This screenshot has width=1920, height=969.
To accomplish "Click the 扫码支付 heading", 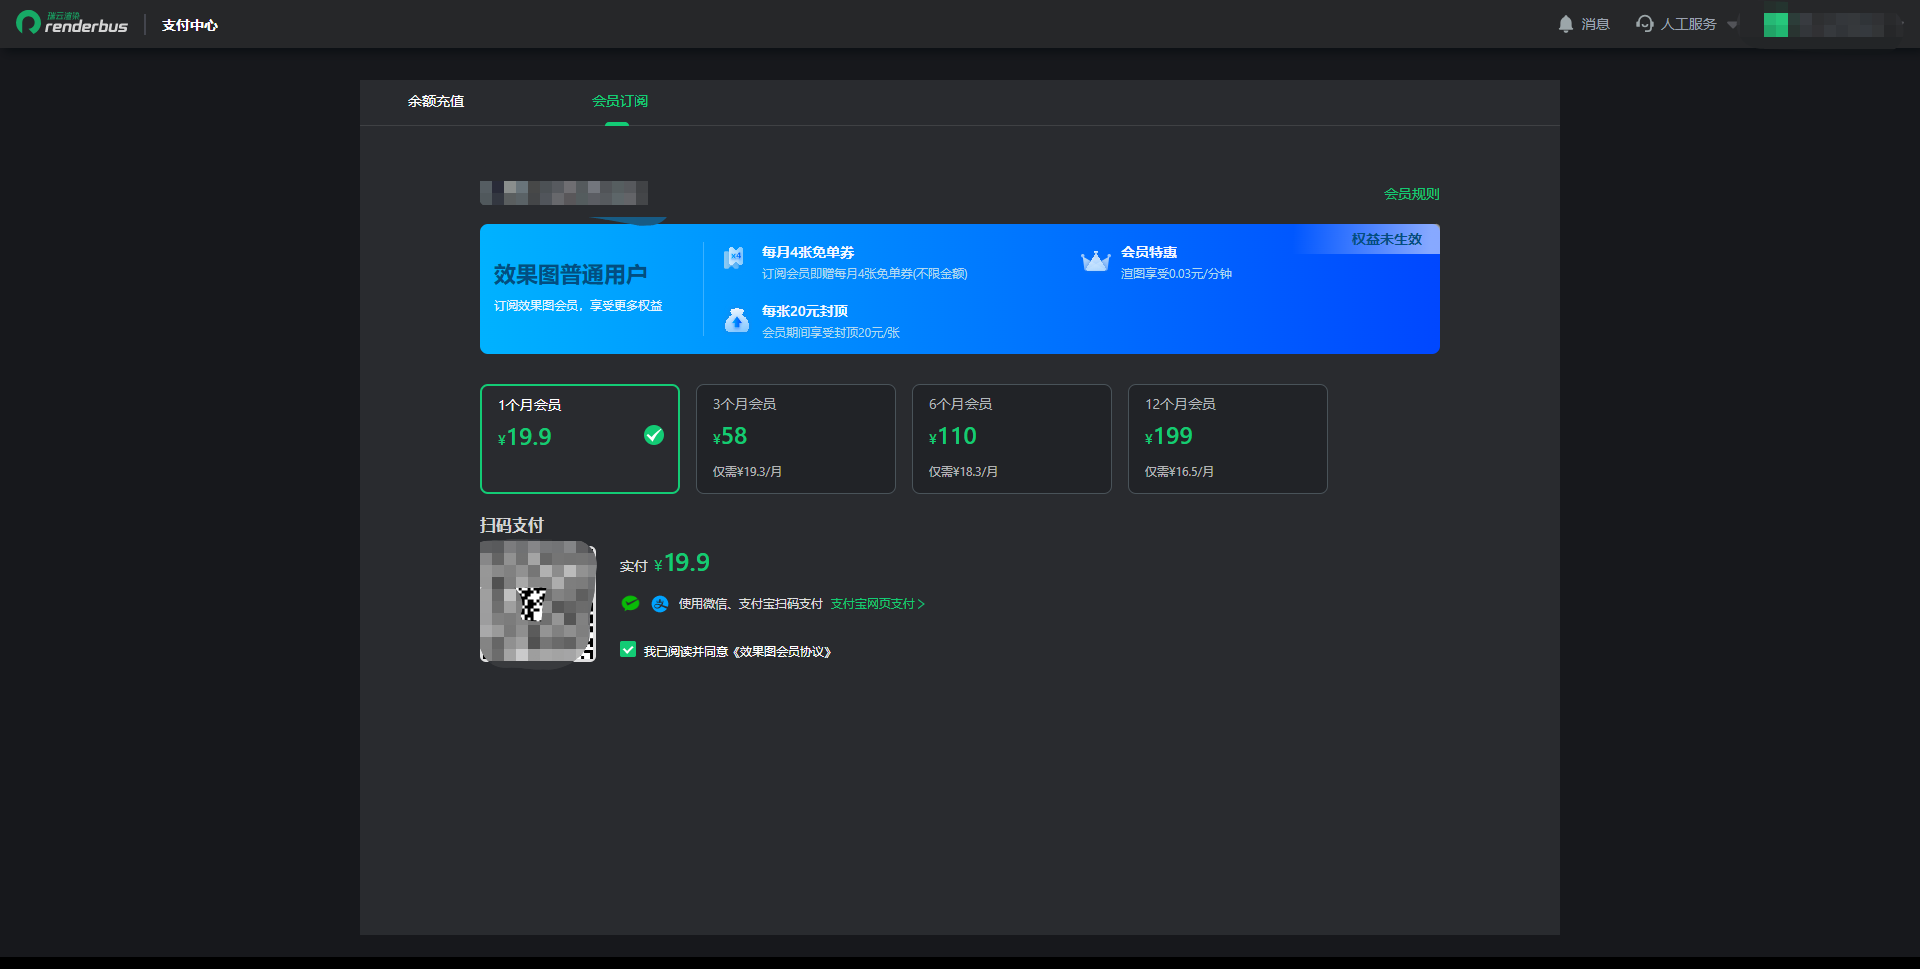I will [x=512, y=526].
